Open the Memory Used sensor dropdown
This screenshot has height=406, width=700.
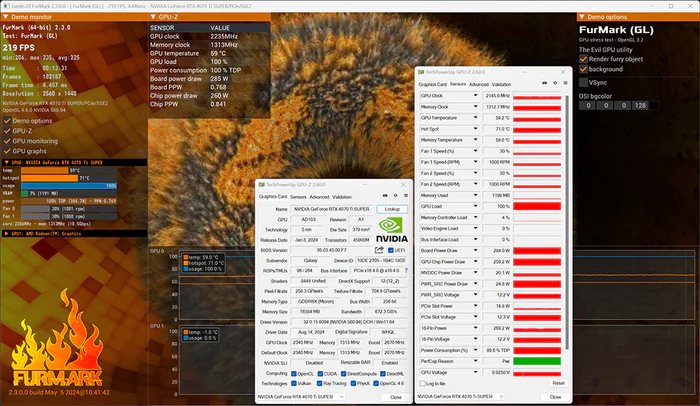[475, 195]
